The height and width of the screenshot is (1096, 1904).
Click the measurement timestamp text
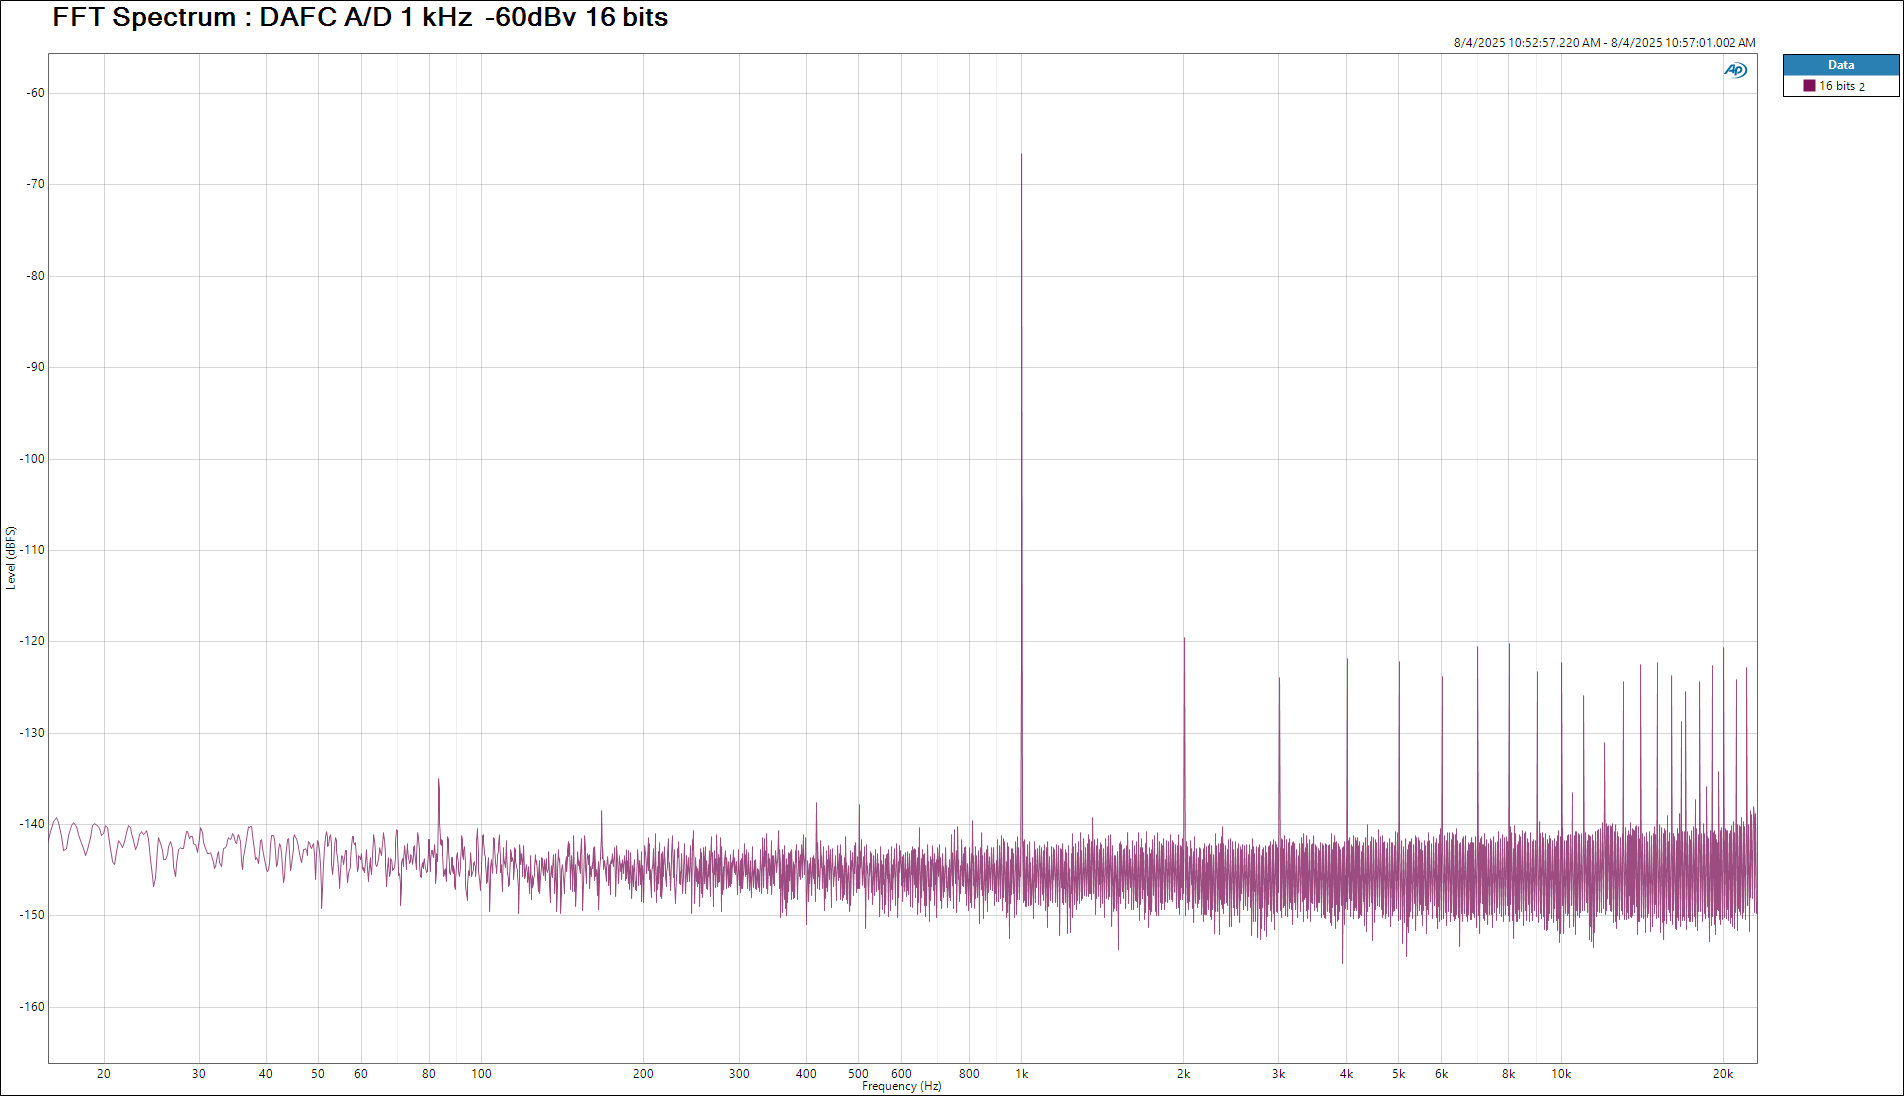(x=1604, y=43)
